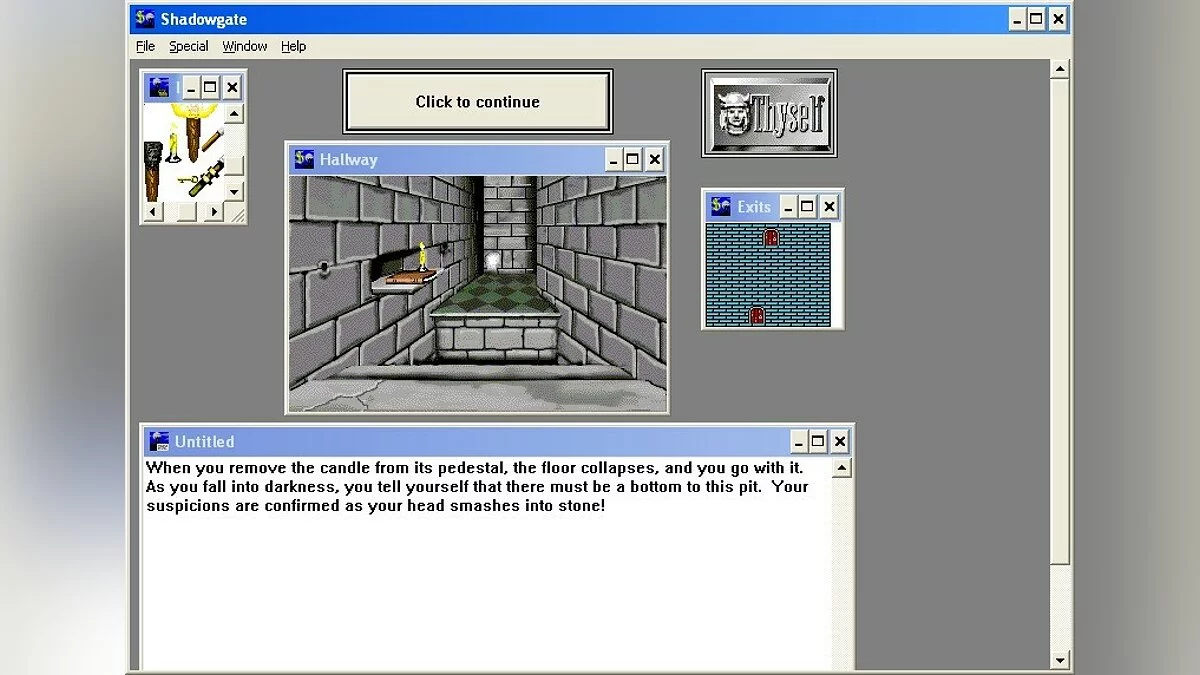The width and height of the screenshot is (1200, 675).
Task: Click inventory vertical scrollbar down arrow
Action: click(234, 192)
